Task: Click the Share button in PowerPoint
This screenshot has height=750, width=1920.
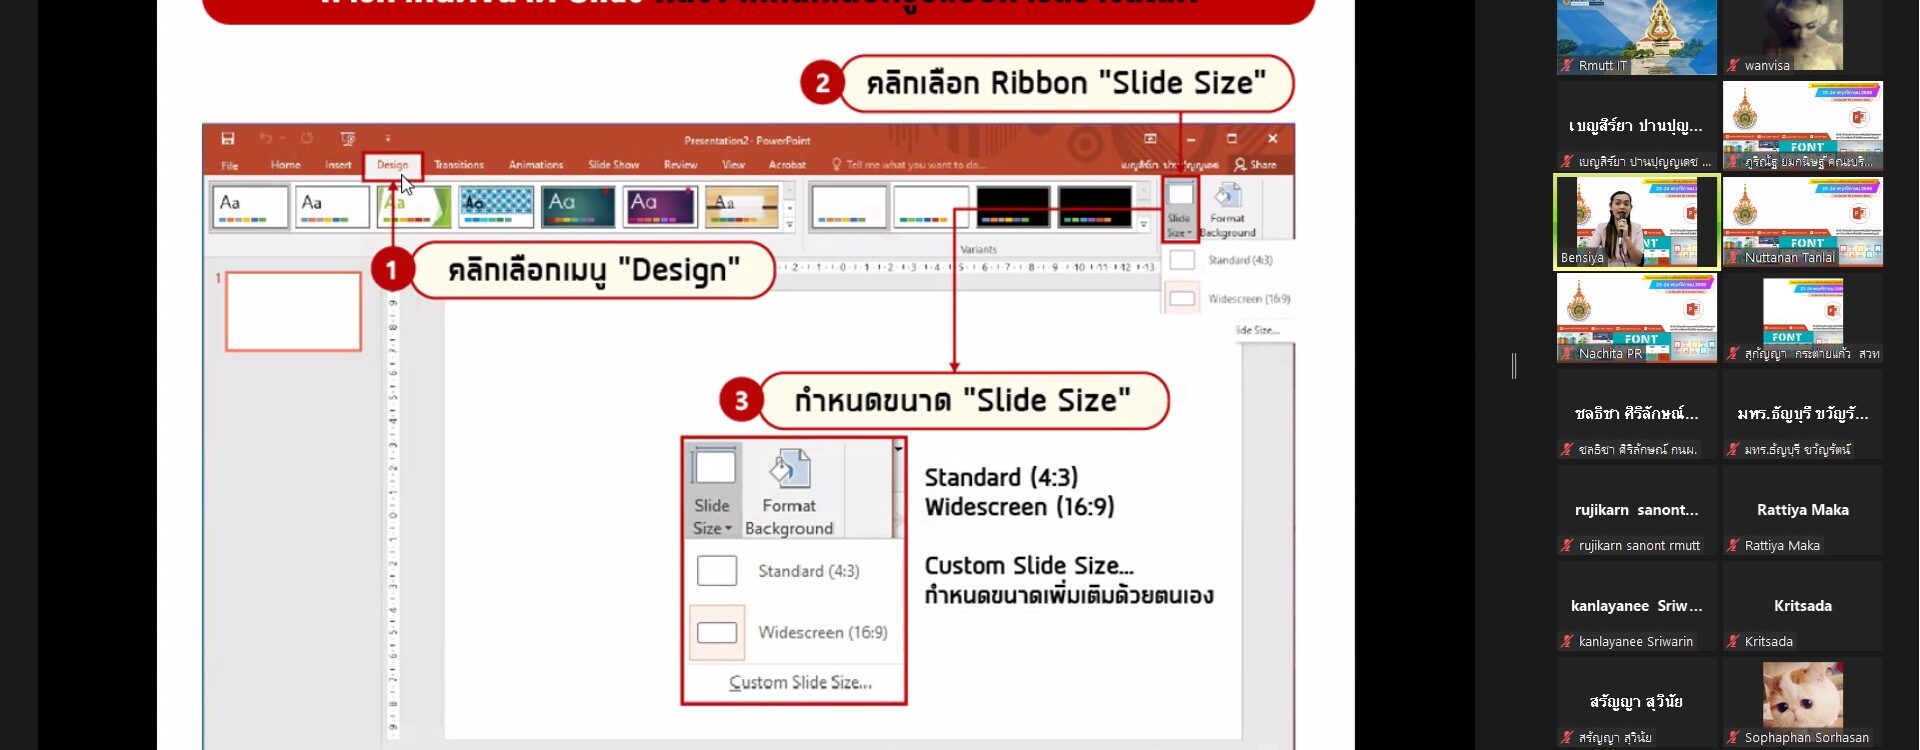Action: click(1256, 165)
